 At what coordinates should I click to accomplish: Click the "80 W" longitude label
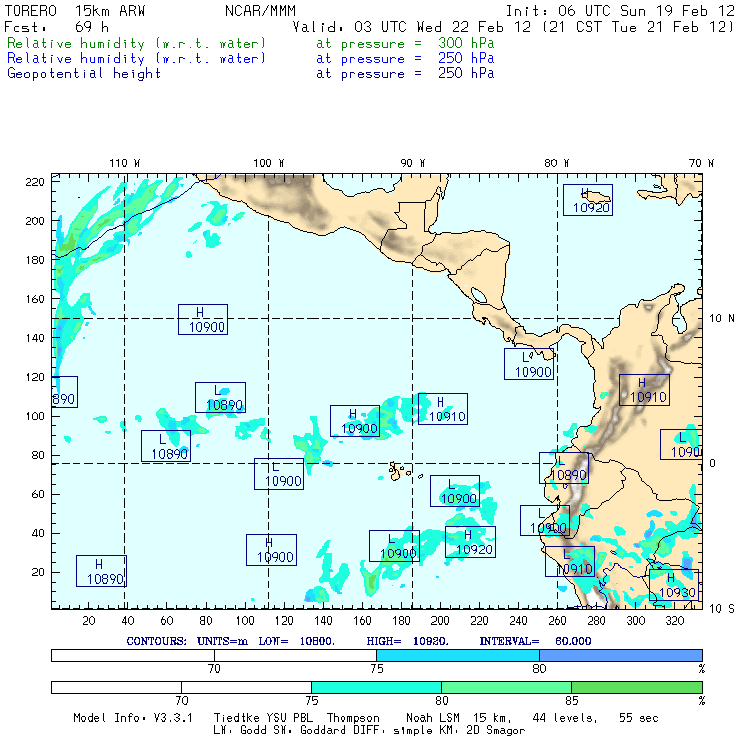click(557, 163)
